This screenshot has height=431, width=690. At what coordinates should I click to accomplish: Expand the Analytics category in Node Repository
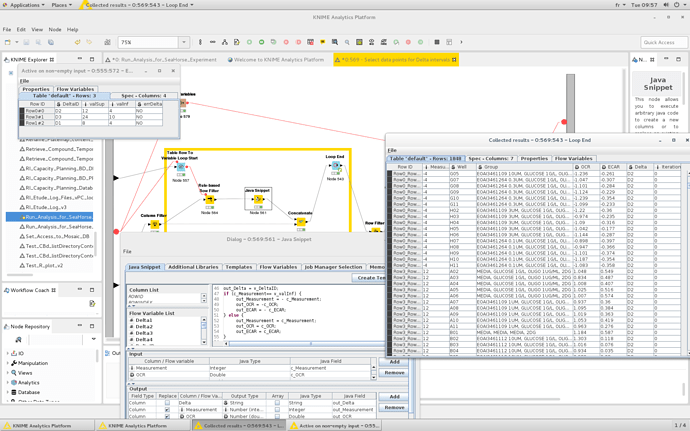[7, 382]
